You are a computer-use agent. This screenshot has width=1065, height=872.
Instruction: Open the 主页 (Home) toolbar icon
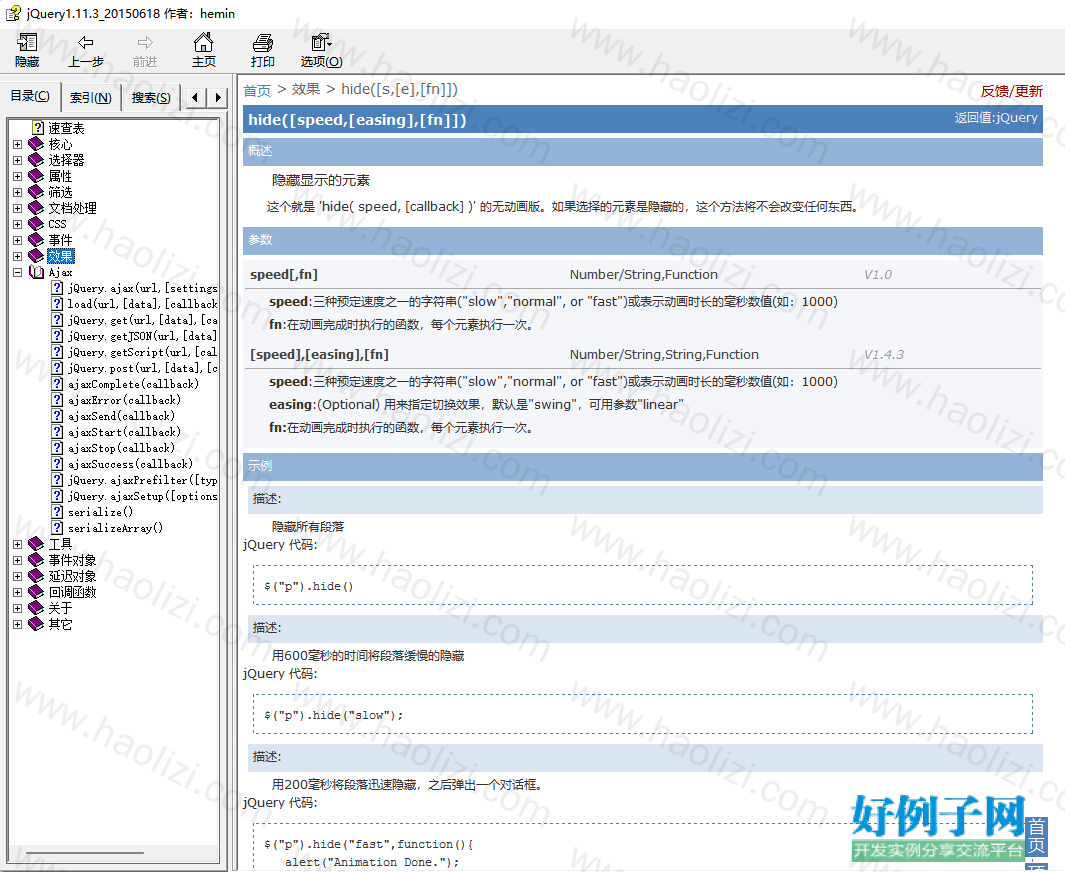(x=203, y=51)
